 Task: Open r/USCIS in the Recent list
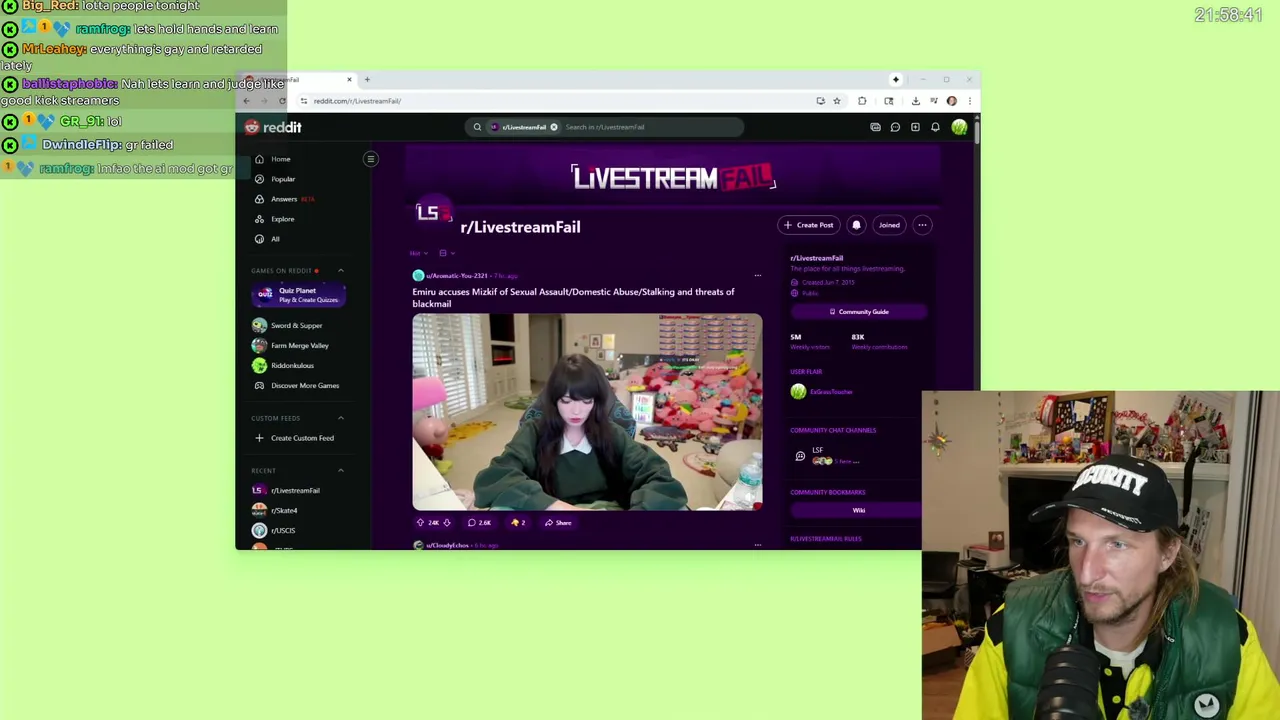(x=283, y=530)
